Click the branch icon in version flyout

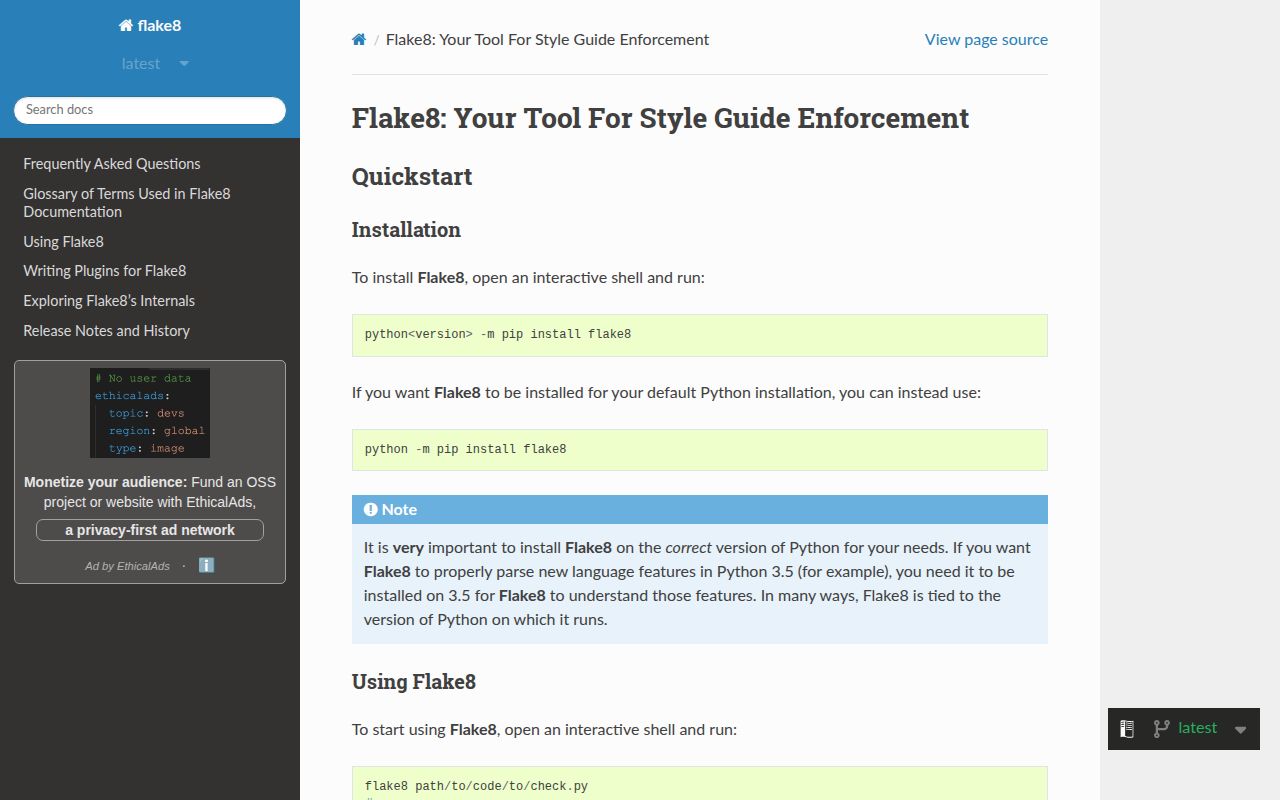click(x=1161, y=729)
